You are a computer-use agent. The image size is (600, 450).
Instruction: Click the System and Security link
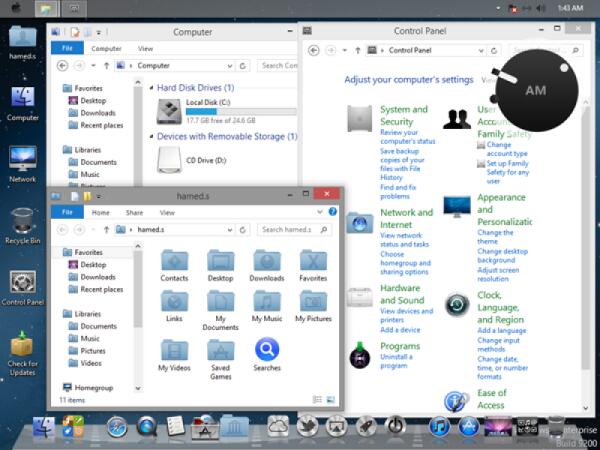(404, 115)
